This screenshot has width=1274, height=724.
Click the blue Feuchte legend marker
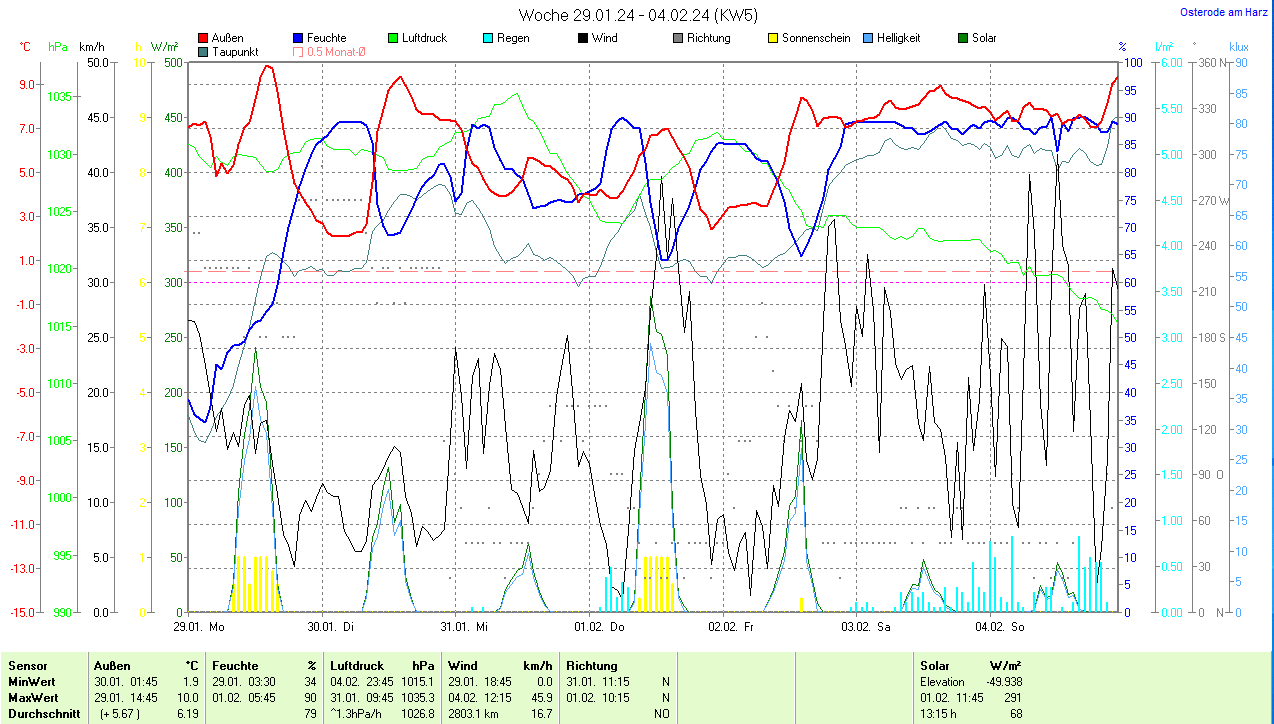(299, 38)
